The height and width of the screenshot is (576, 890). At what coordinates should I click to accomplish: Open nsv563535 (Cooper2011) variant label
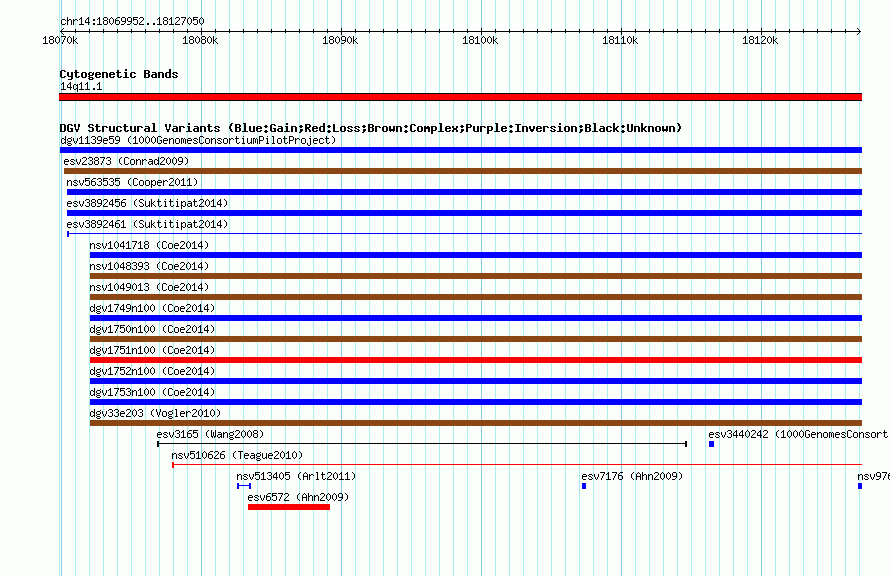(132, 182)
